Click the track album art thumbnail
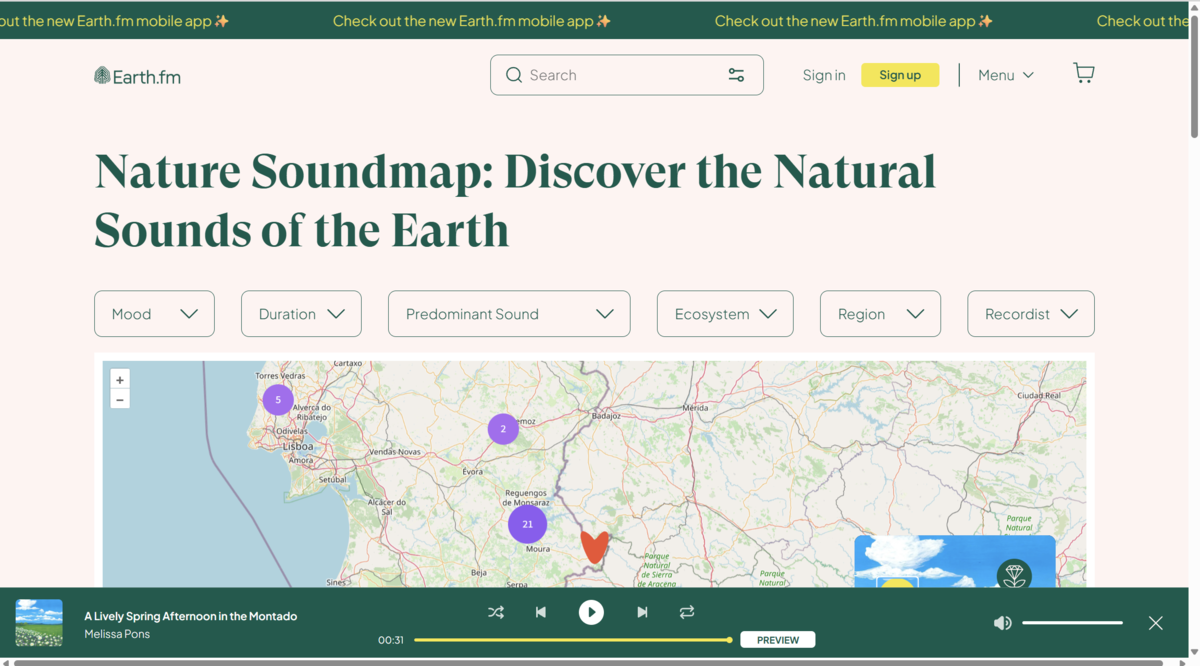 pyautogui.click(x=39, y=623)
